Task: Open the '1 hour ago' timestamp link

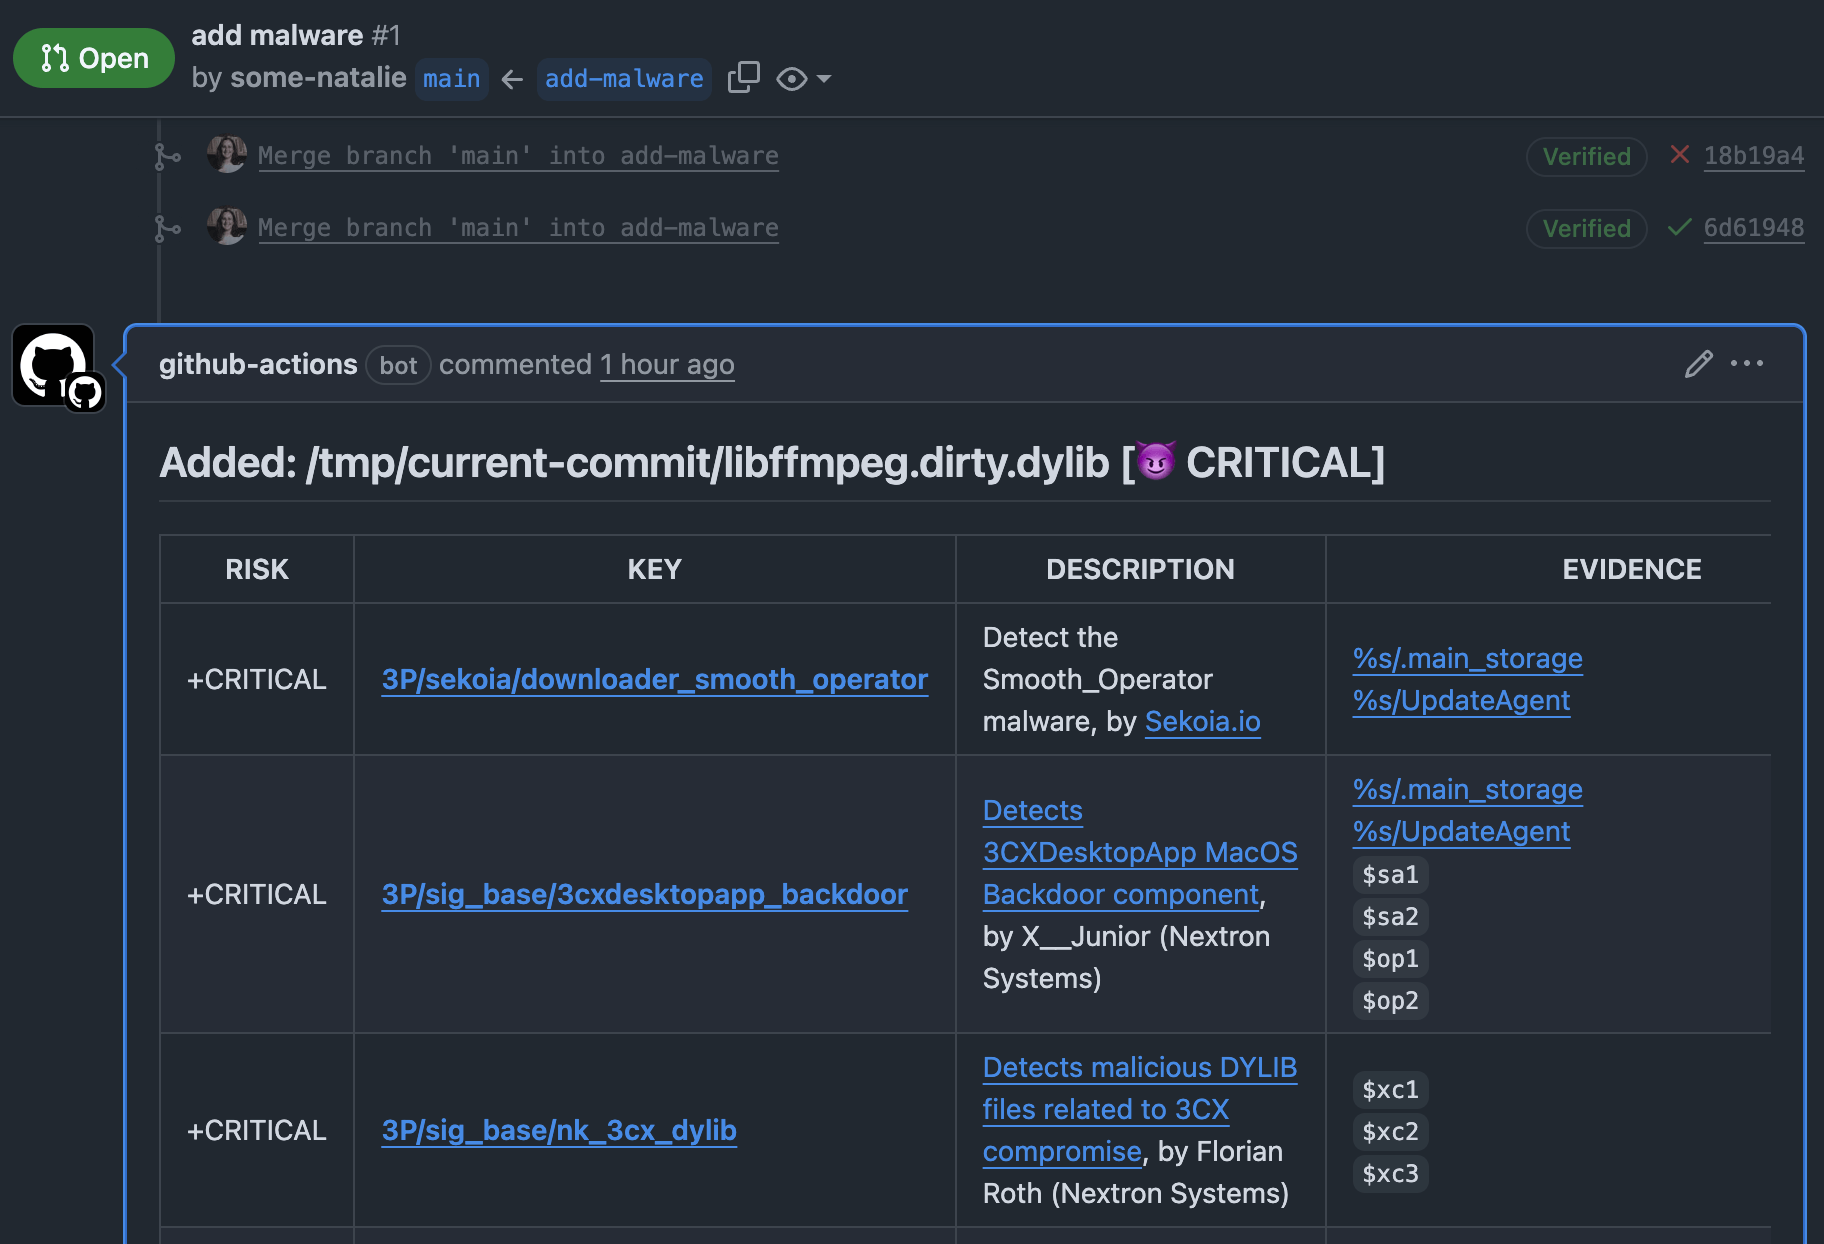Action: coord(667,365)
